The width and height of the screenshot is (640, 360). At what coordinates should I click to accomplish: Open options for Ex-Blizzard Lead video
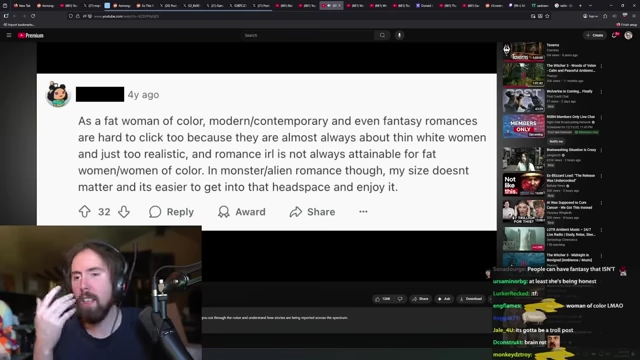point(601,176)
